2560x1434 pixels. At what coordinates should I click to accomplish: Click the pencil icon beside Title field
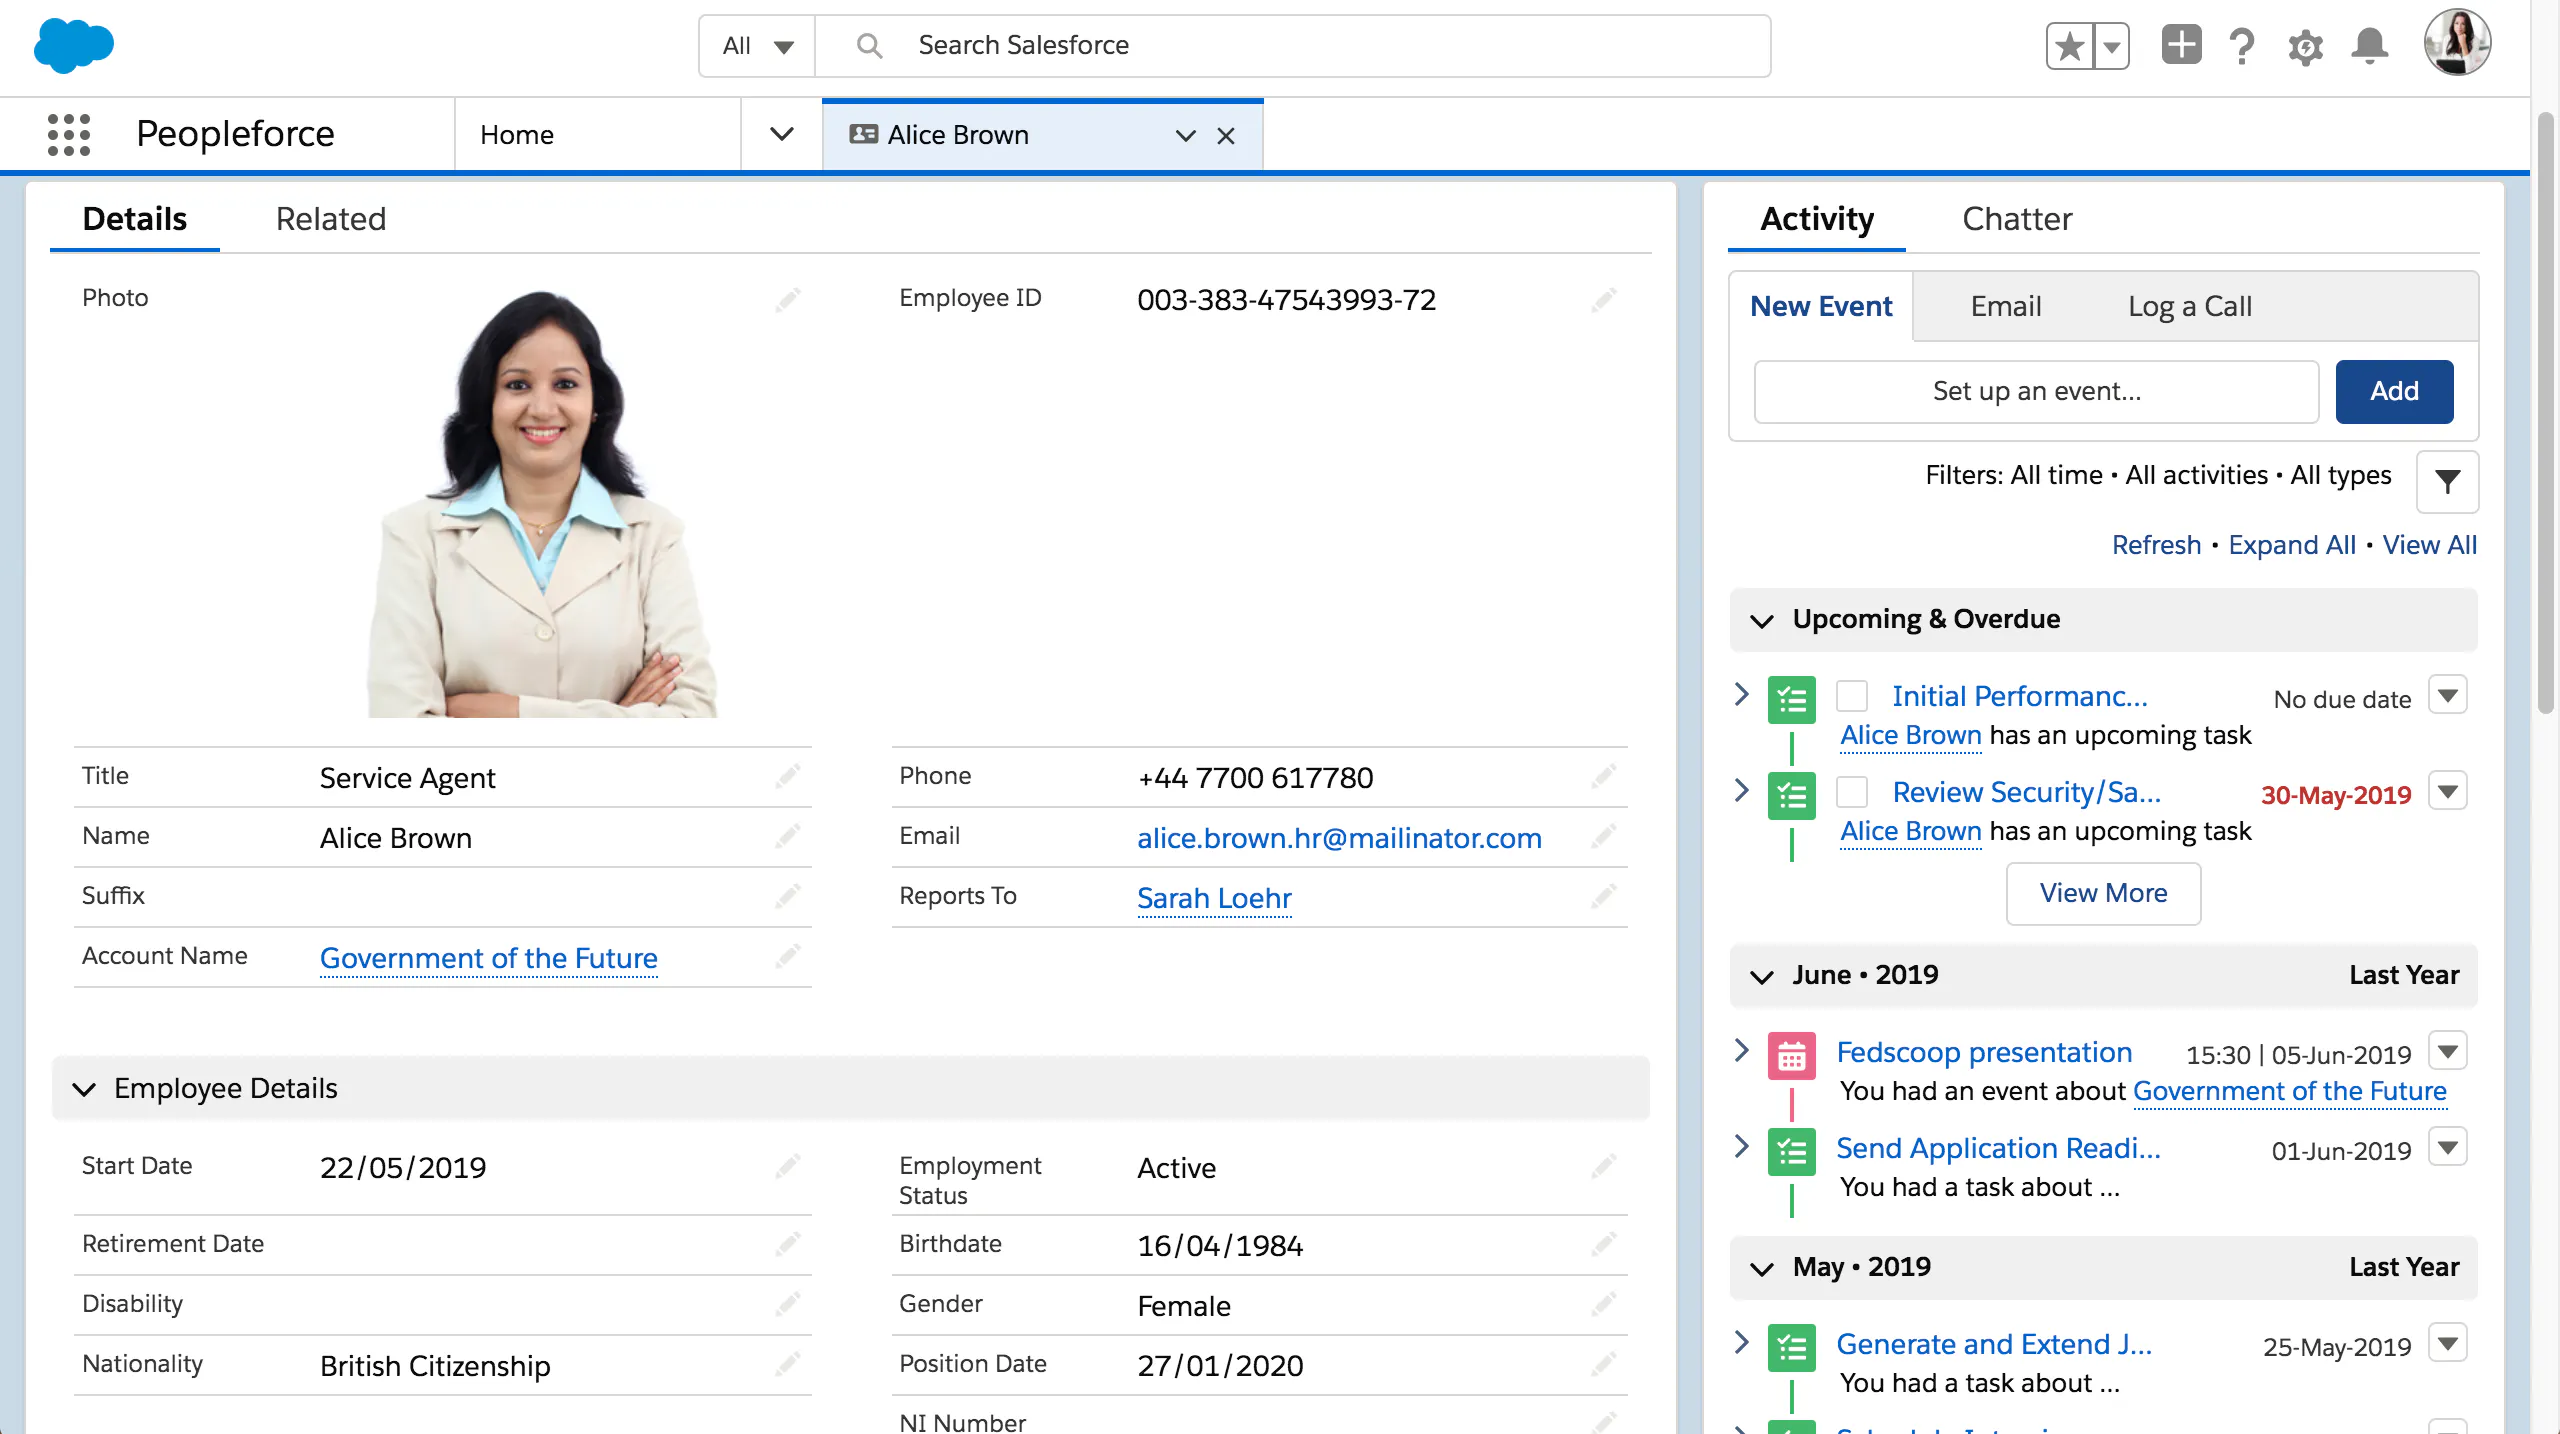click(x=787, y=776)
